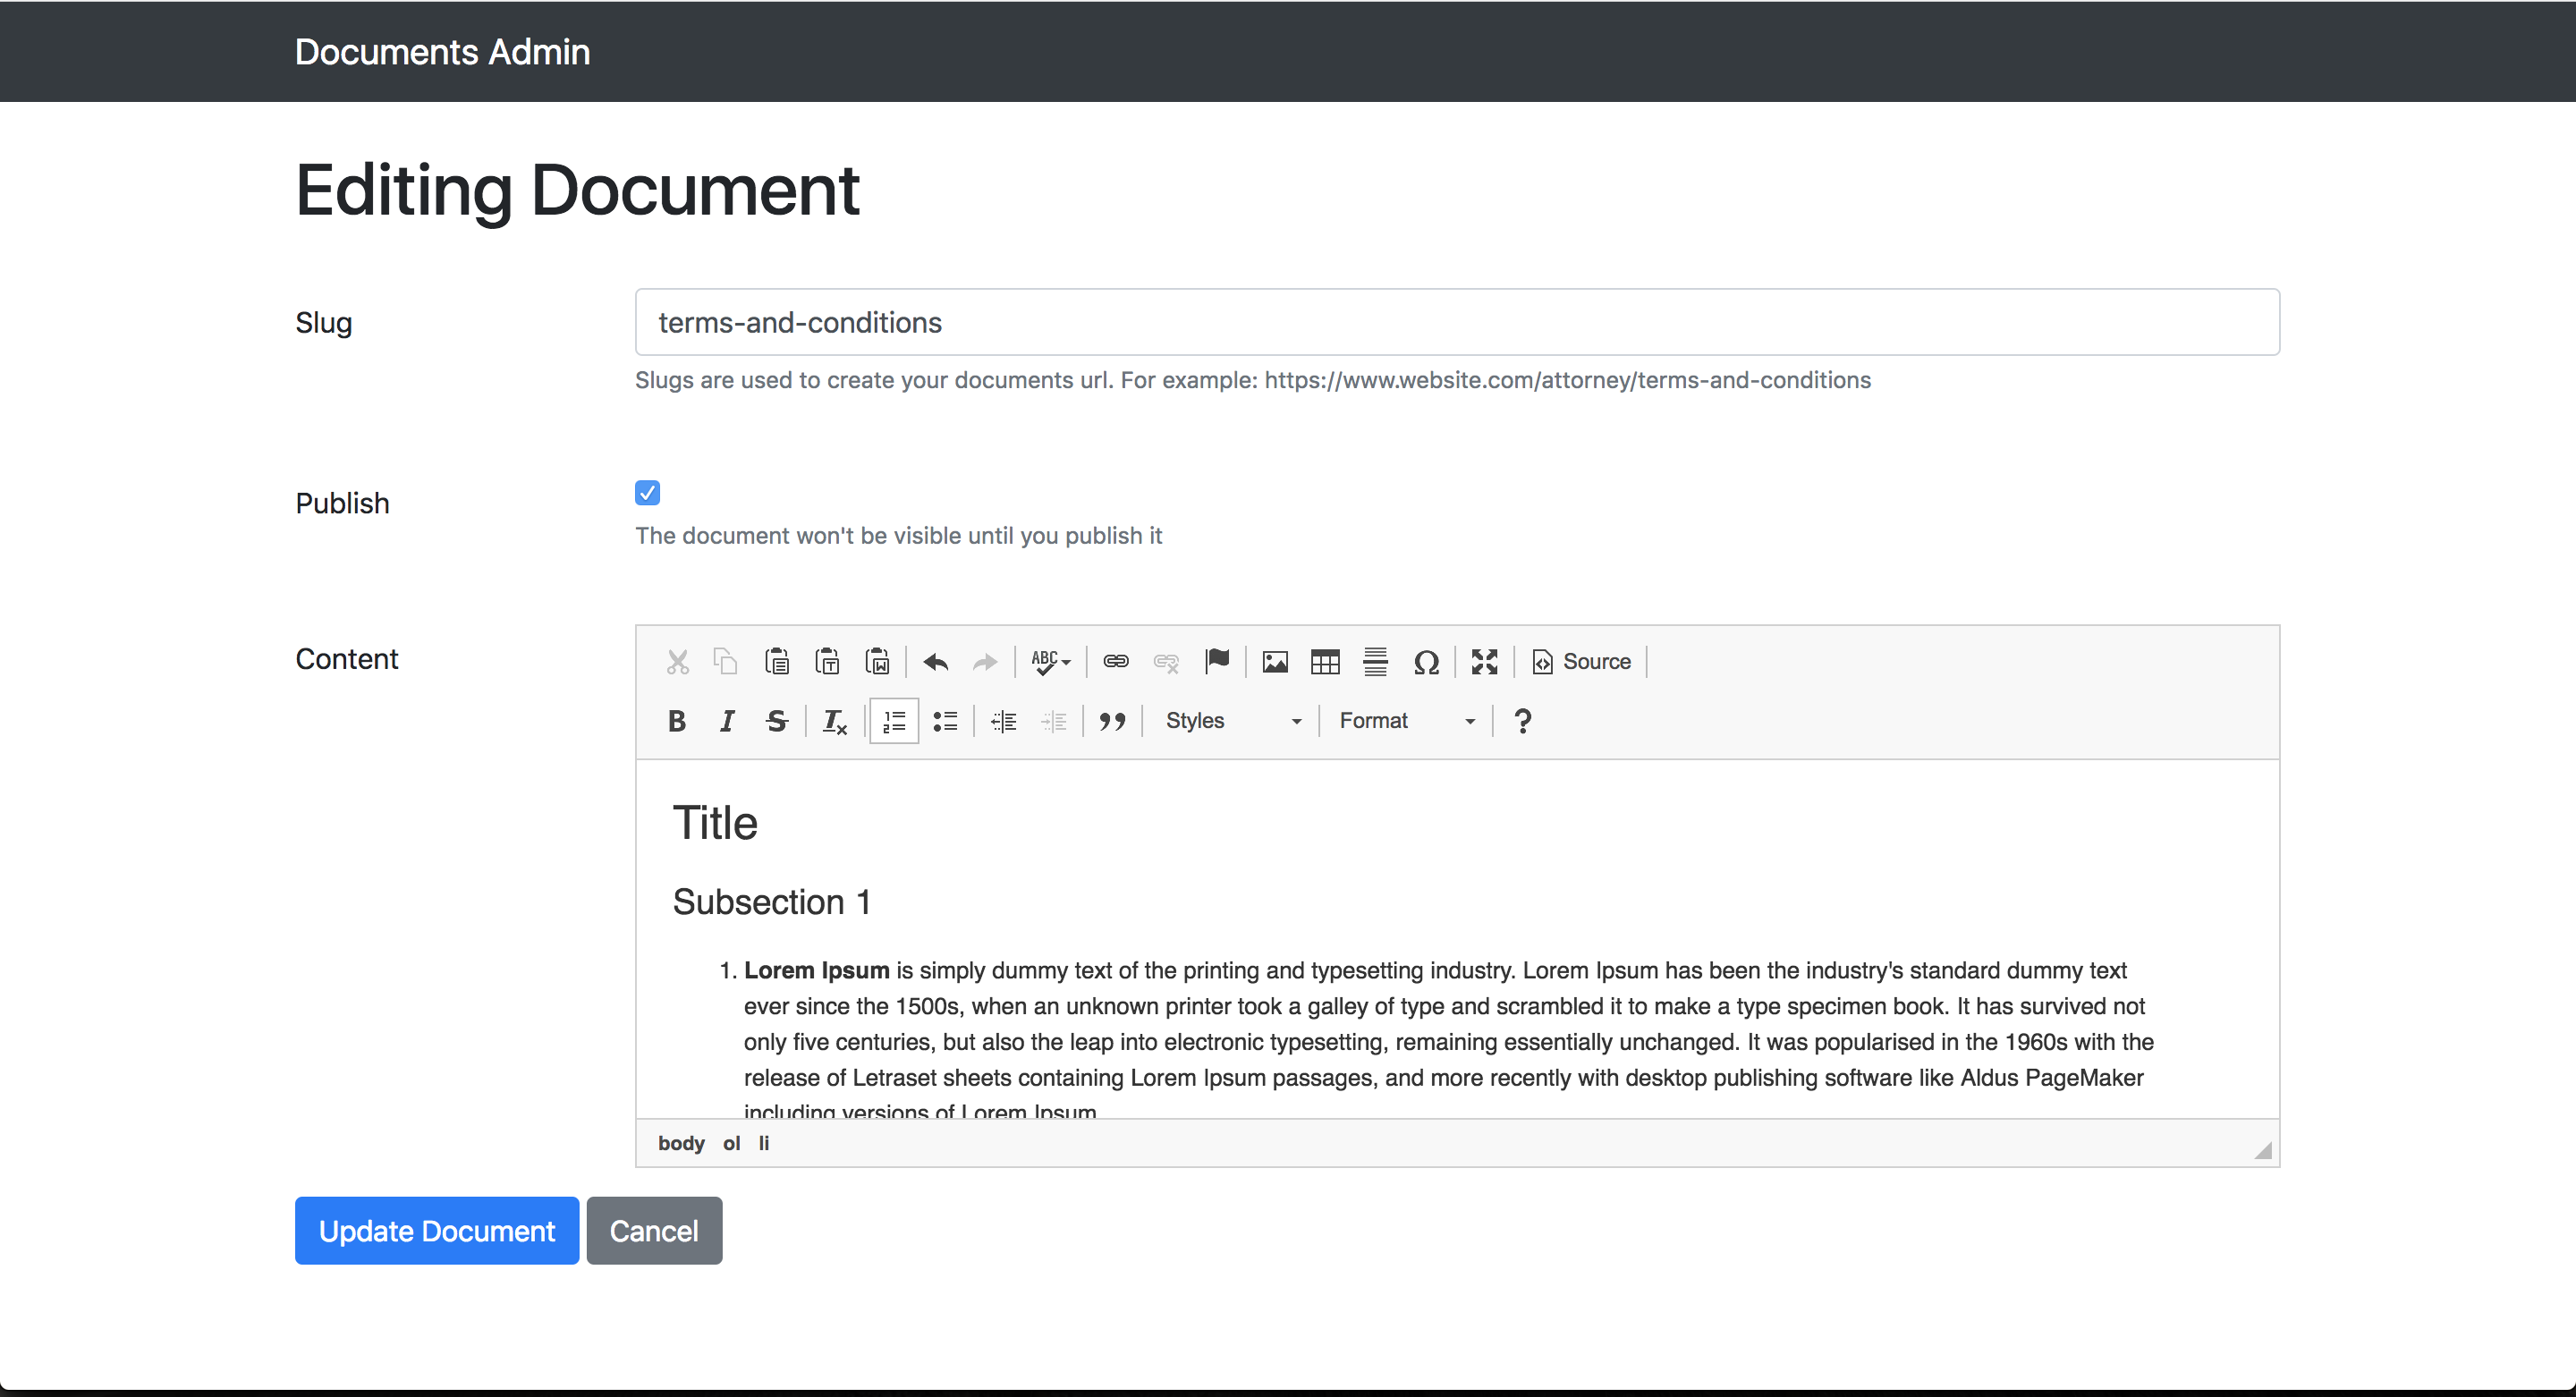This screenshot has height=1397, width=2576.
Task: Click the Slug input field
Action: tap(1458, 324)
